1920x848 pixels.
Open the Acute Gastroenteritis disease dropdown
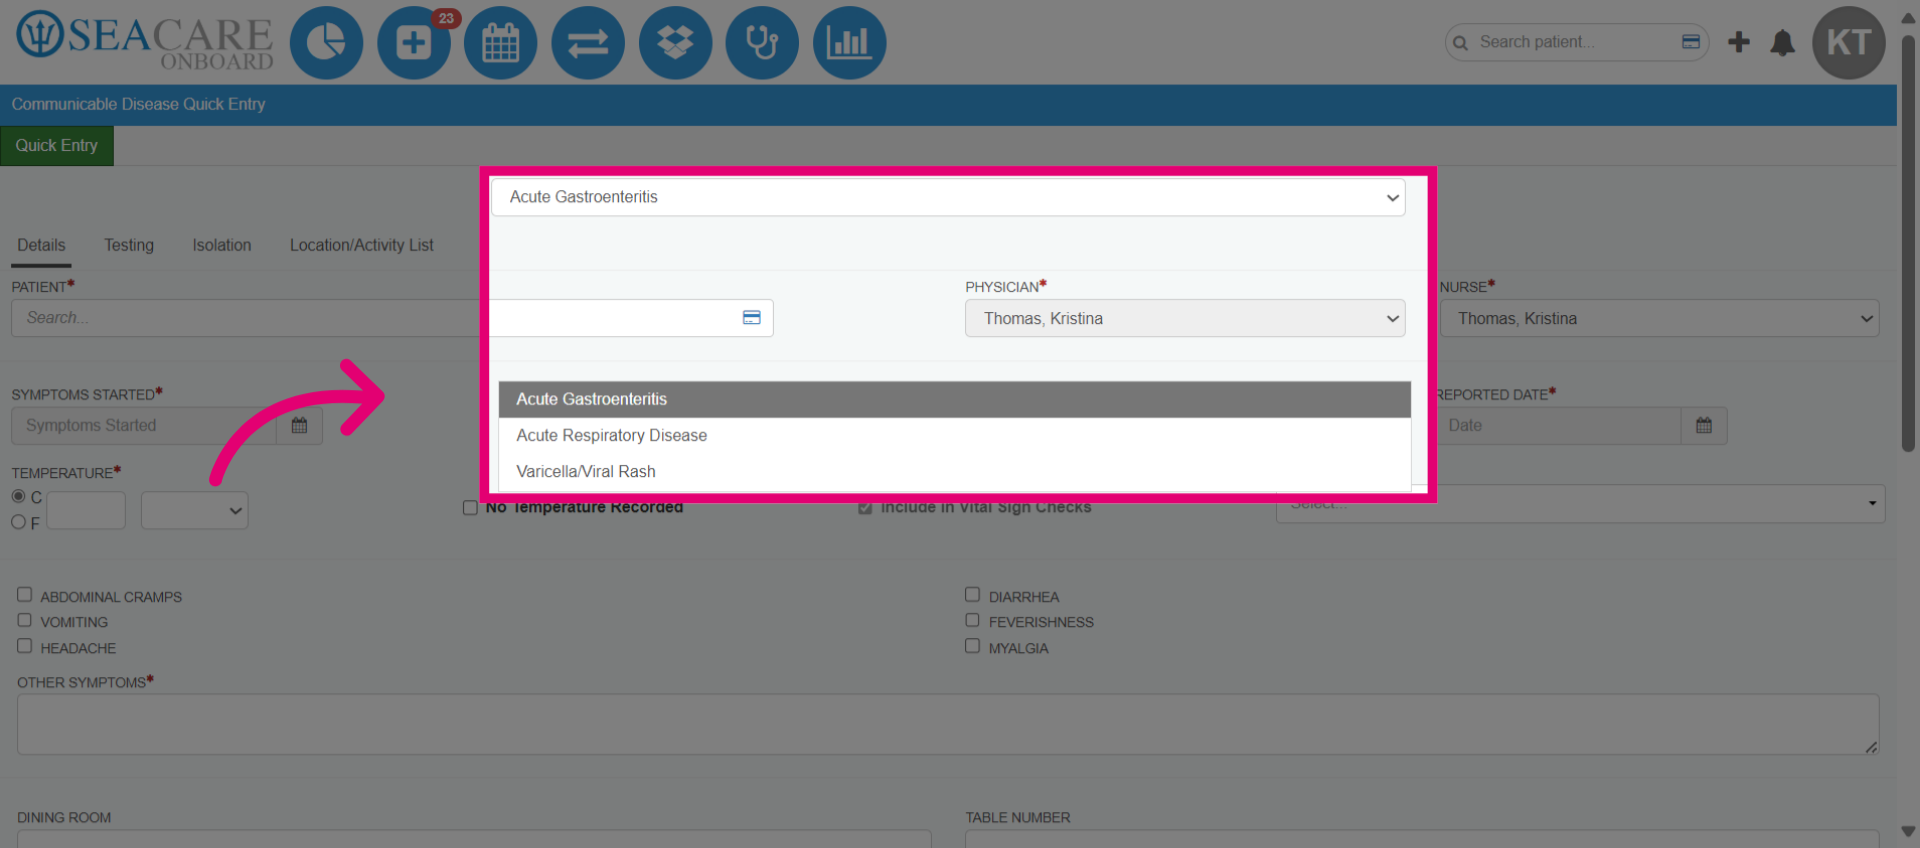948,197
